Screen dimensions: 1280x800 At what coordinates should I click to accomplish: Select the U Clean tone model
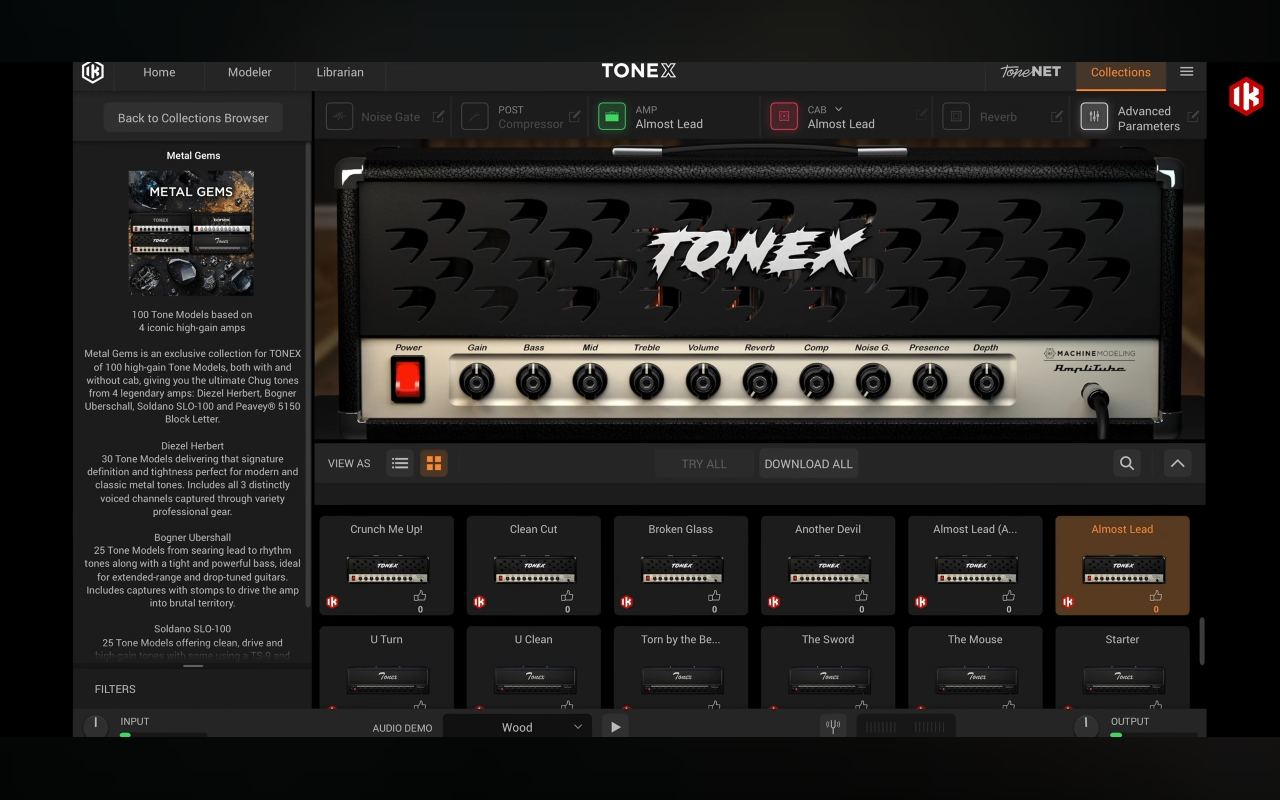point(534,668)
